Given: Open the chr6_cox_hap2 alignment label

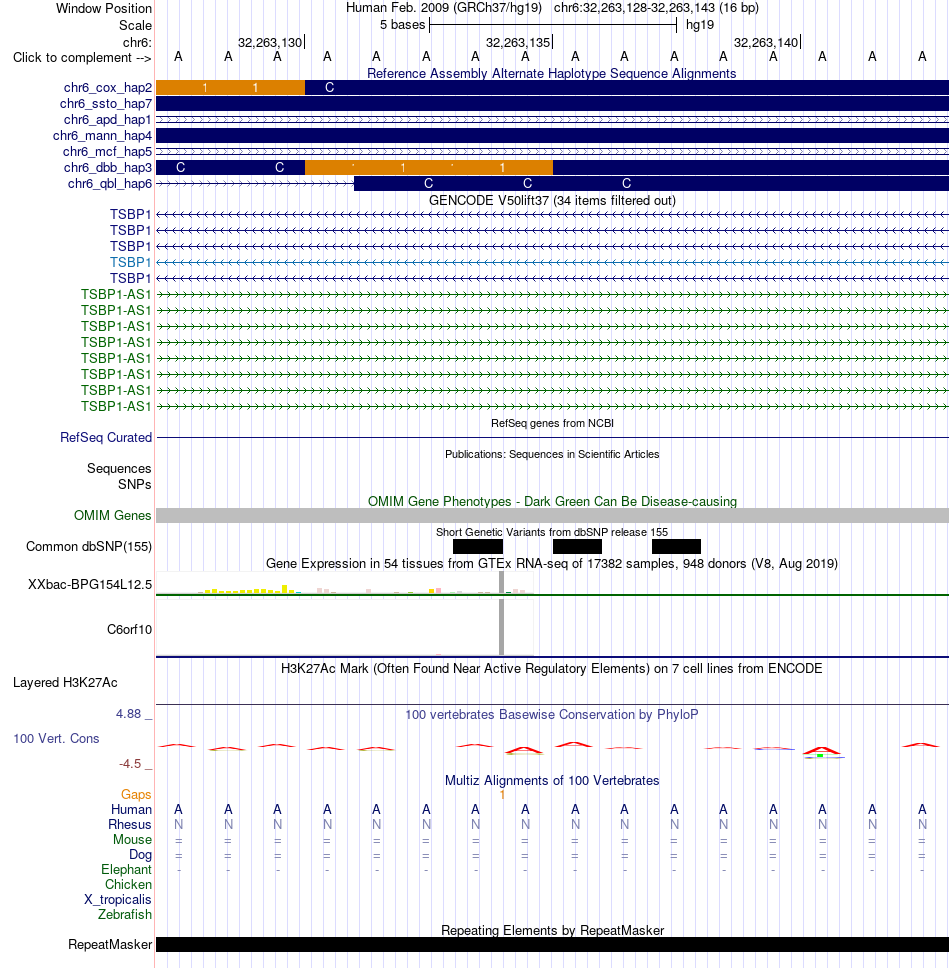Looking at the screenshot, I should [107, 88].
